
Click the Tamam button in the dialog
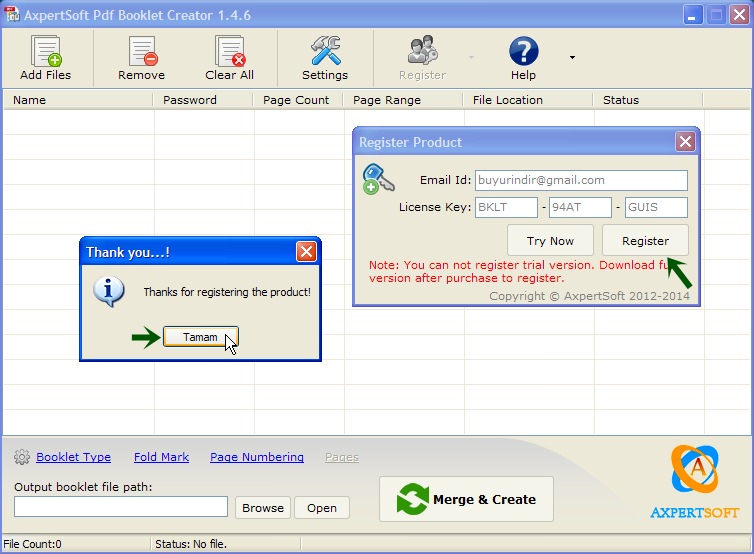click(x=201, y=337)
